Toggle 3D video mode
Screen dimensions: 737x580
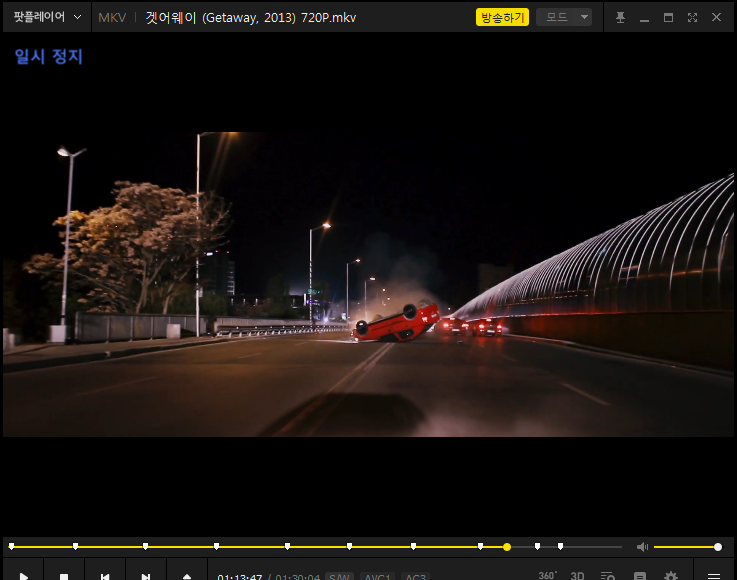pos(577,575)
